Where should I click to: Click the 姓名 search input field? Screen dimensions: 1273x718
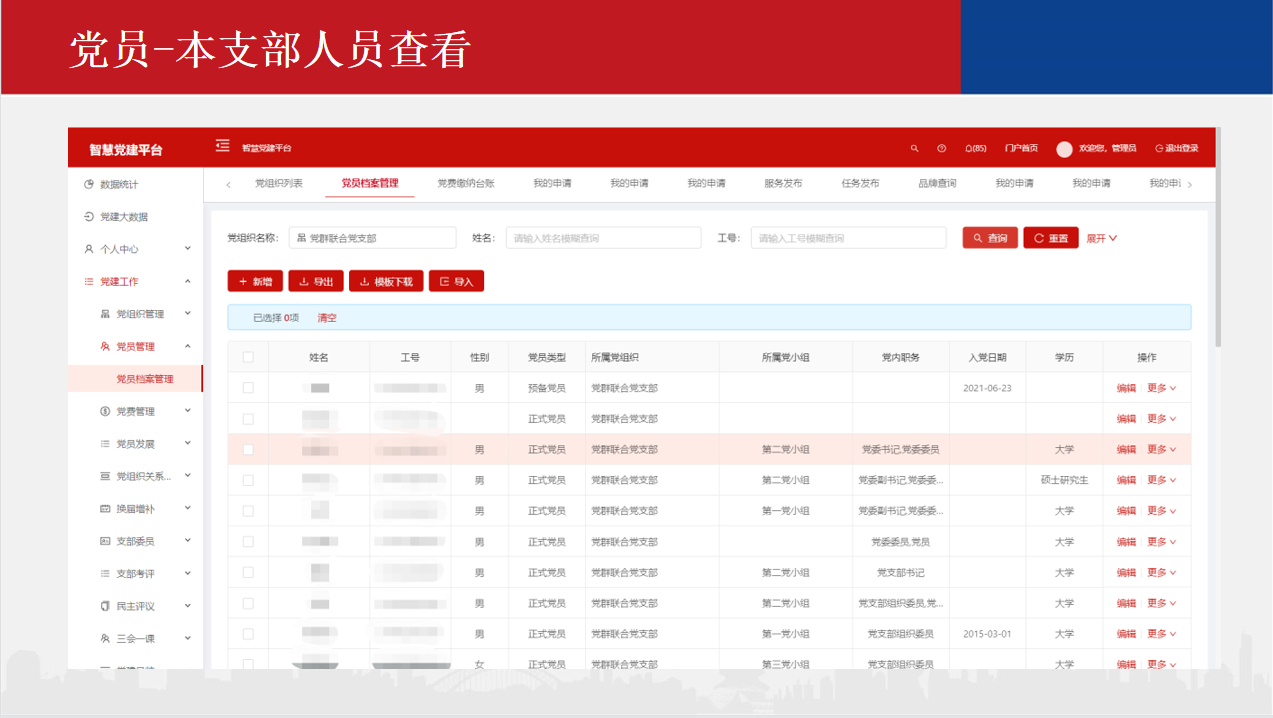[603, 238]
